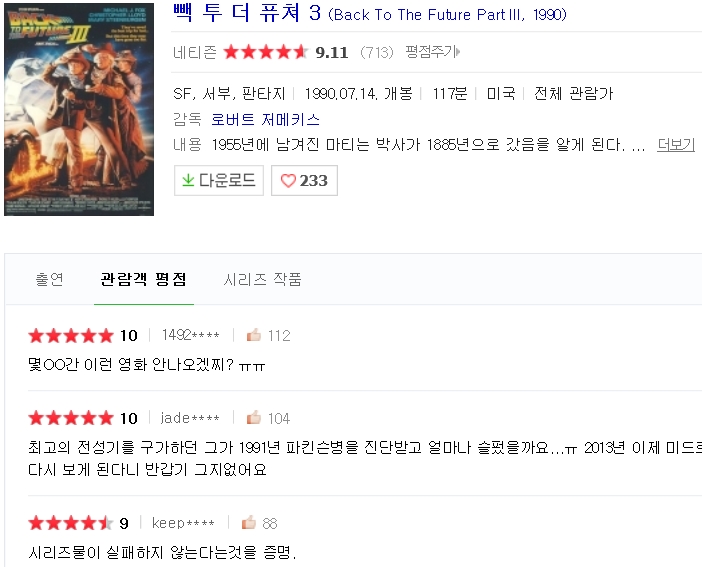Click the movie title 빽 투 더 퓨쳐 3
The width and height of the screenshot is (702, 567).
tap(247, 14)
